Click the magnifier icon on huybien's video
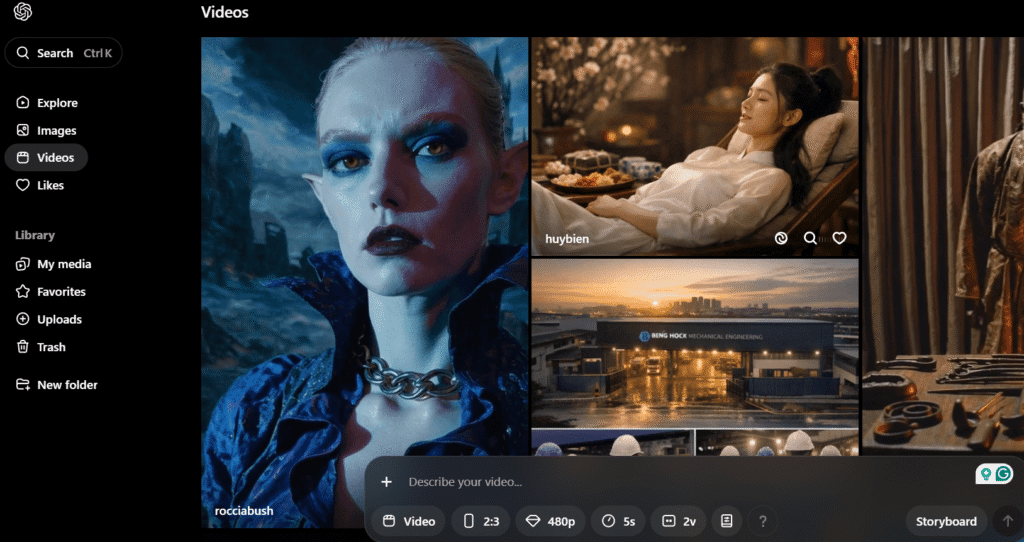This screenshot has height=542, width=1024. (x=810, y=238)
